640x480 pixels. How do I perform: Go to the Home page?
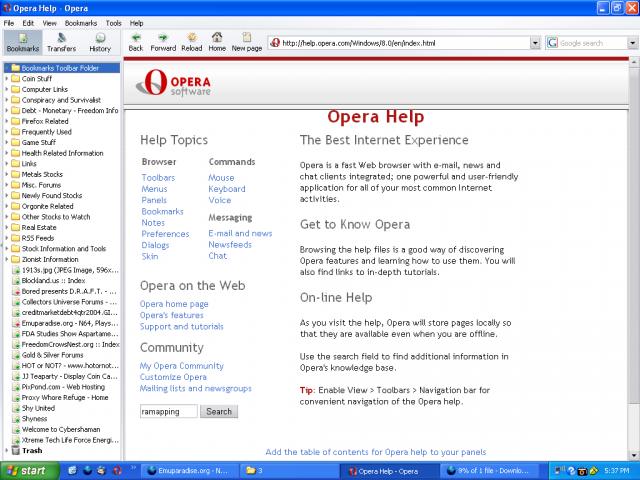coord(217,42)
